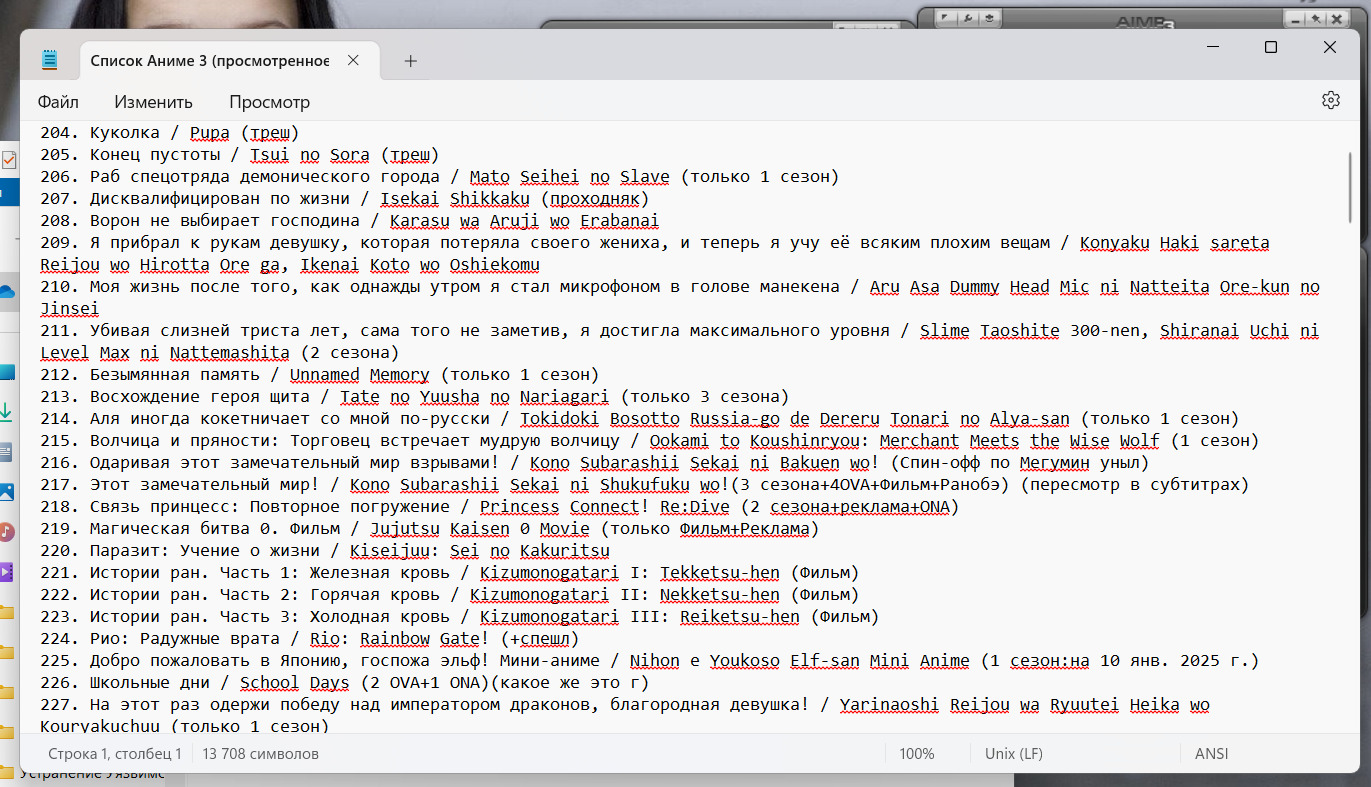This screenshot has width=1371, height=787.
Task: Click the 100% zoom indicator in status bar
Action: pyautogui.click(x=916, y=754)
